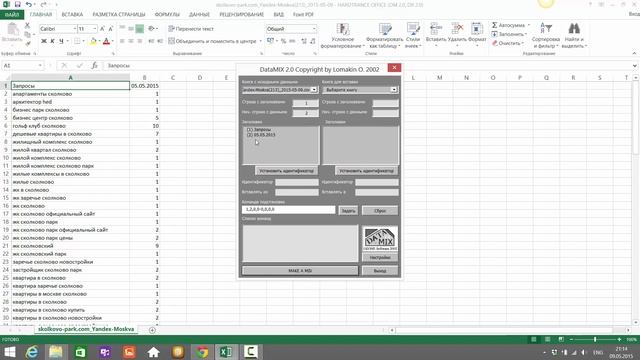Toggle center horizontal alignment button
640x360 pixels.
tap(131, 41)
